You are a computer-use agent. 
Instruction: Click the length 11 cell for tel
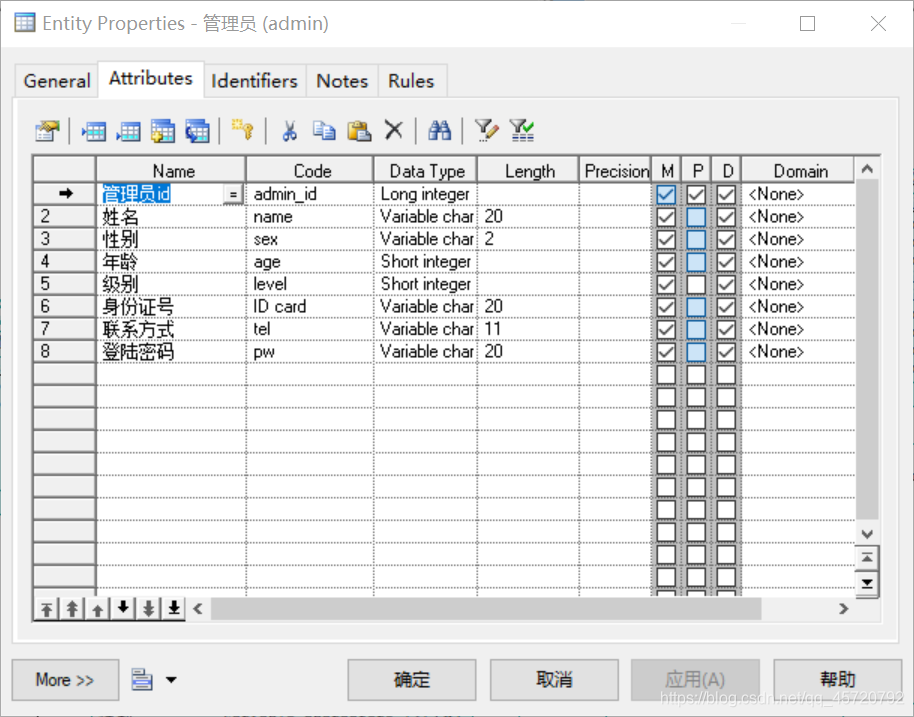tap(528, 329)
